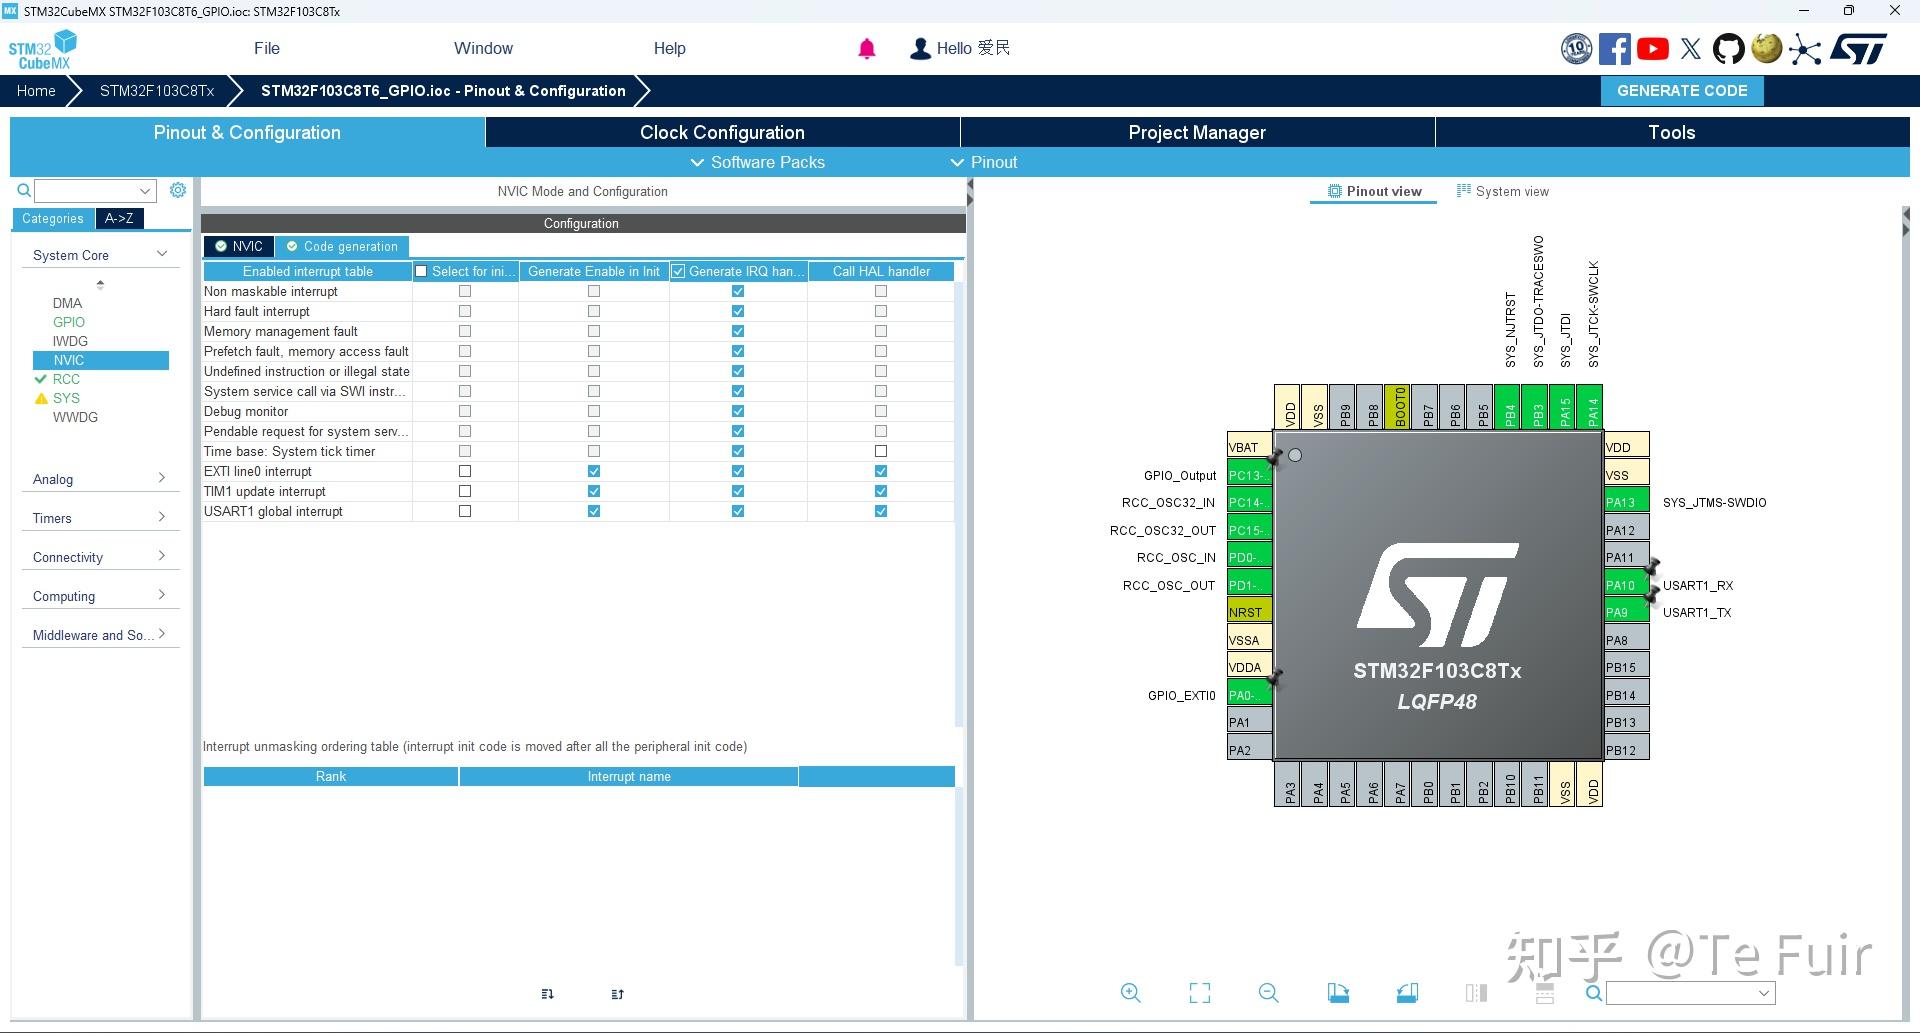Zoom in on the pinout view
Screen dimensions: 1920x1033
[x=1130, y=993]
